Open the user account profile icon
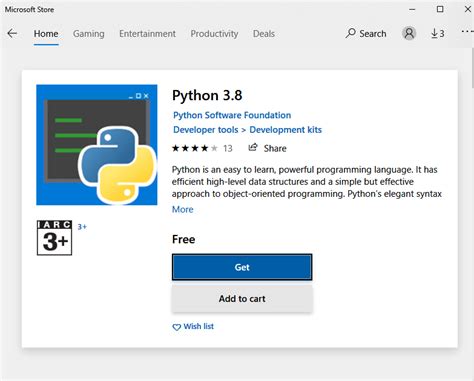Image resolution: width=474 pixels, height=381 pixels. pos(409,33)
